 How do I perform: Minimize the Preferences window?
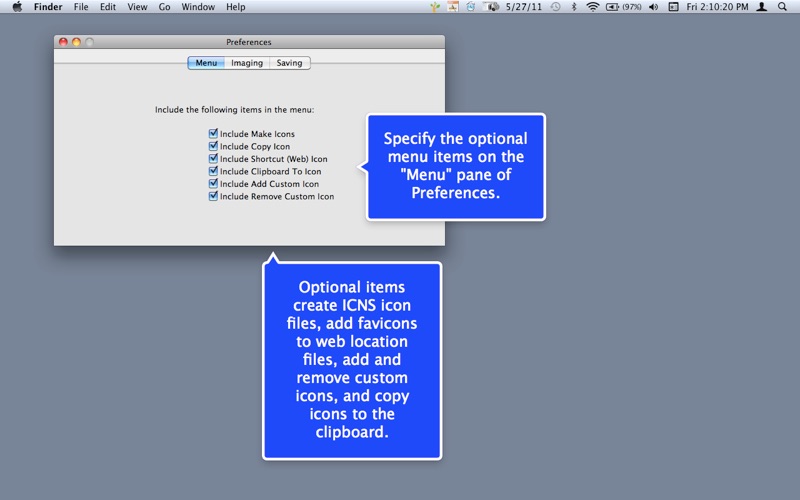click(77, 42)
